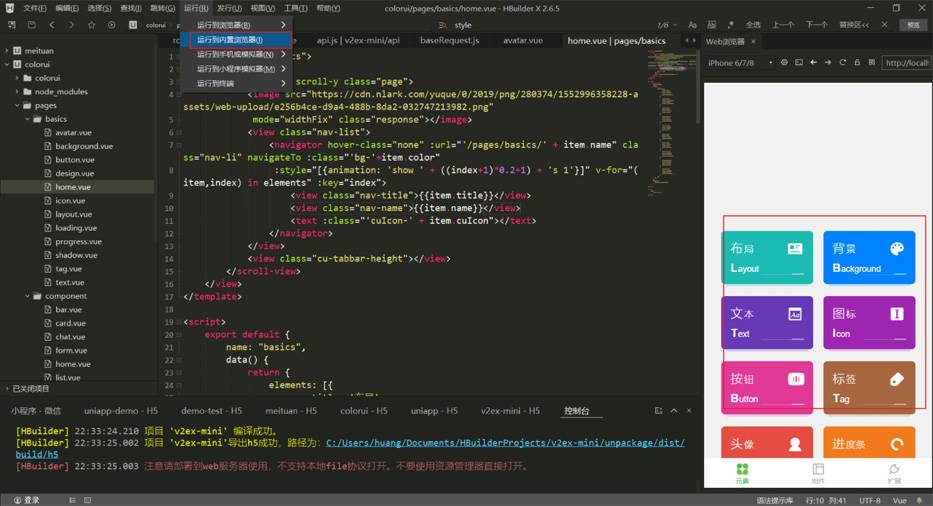Screen dimensions: 933x506
Task: Toggle the browser address lock icon
Action: (857, 63)
